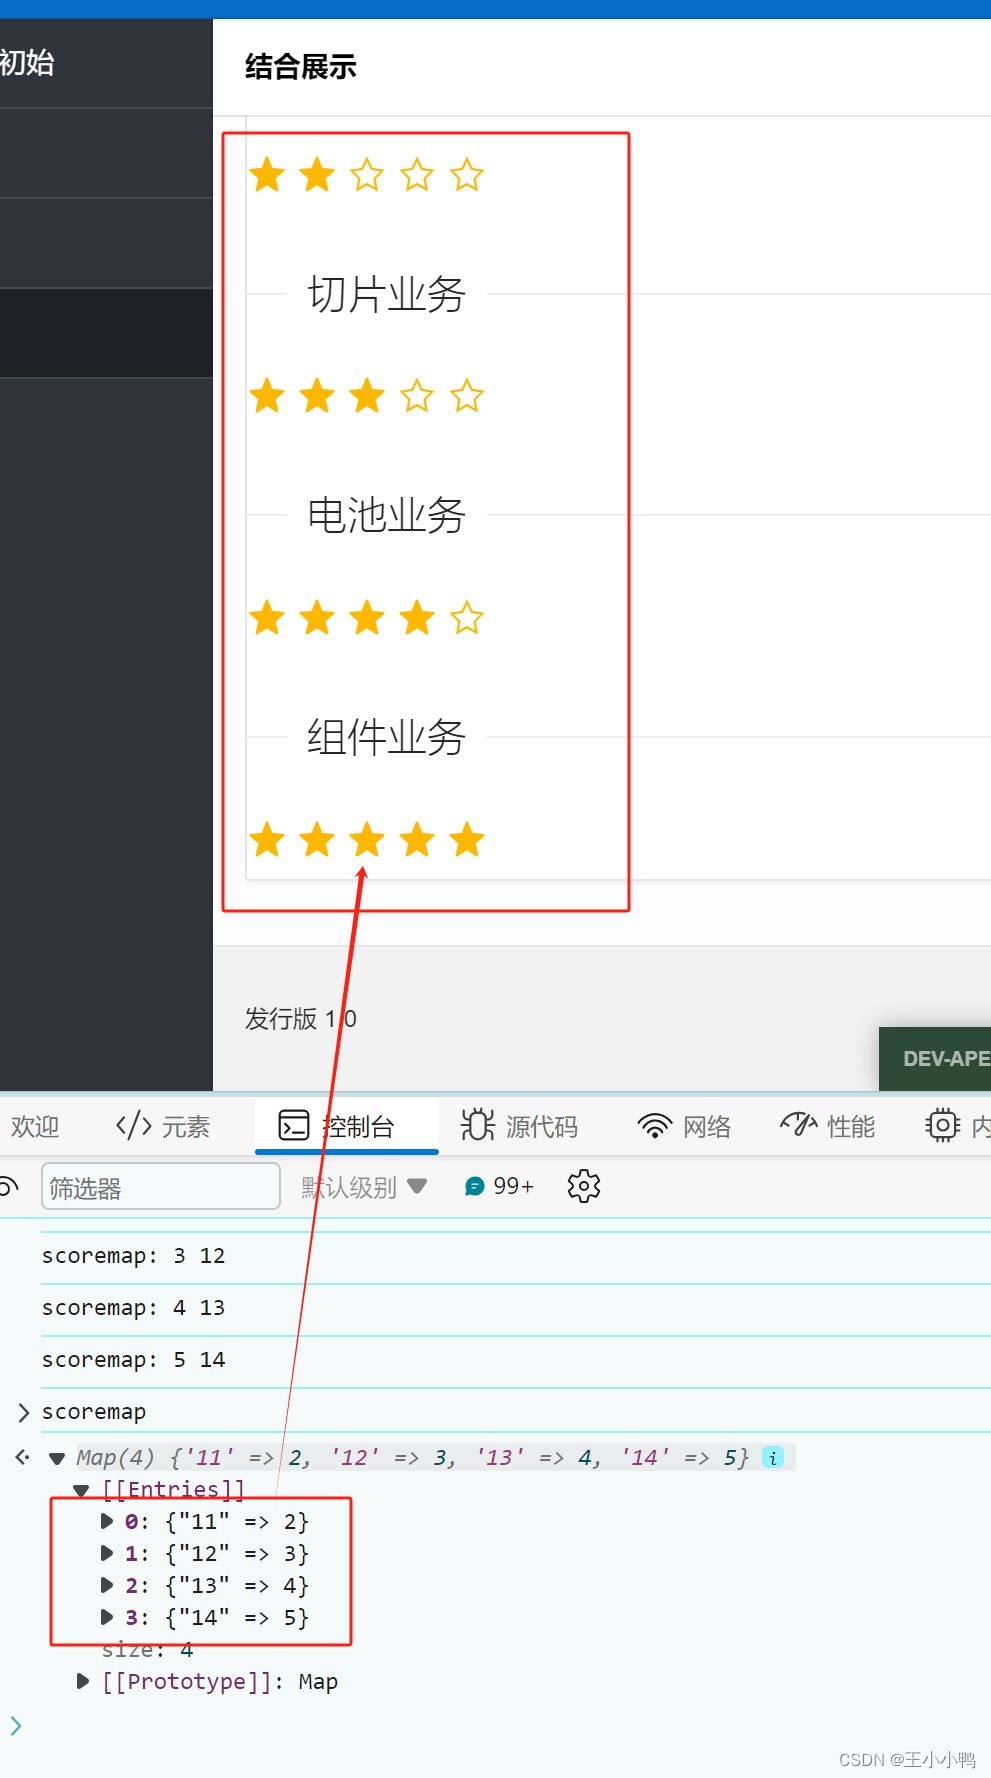Click the entered command "scoremap"
Screen dimensions: 991x1778
click(94, 1412)
